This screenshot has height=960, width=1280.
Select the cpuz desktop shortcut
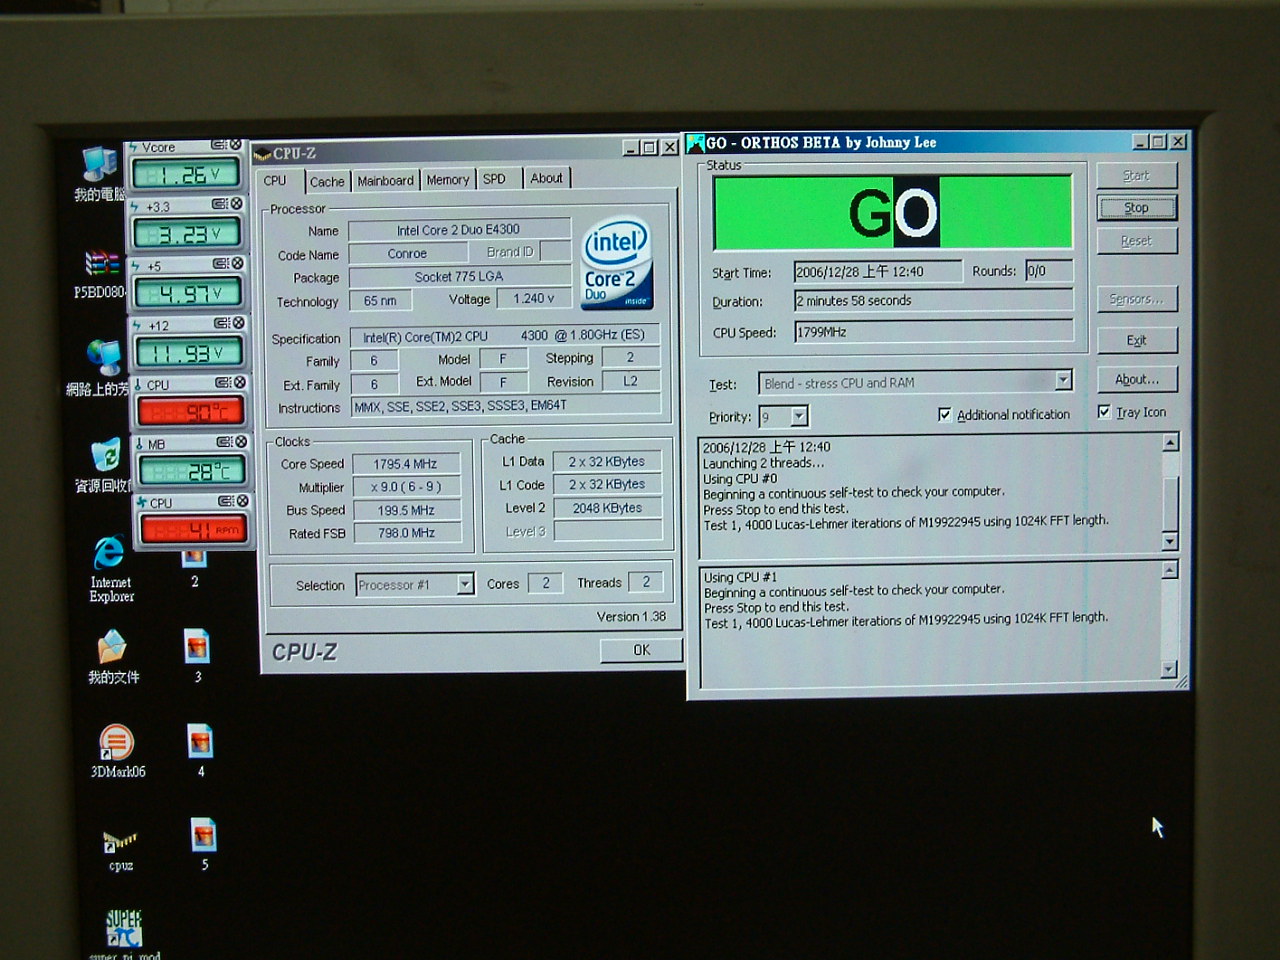coord(121,850)
